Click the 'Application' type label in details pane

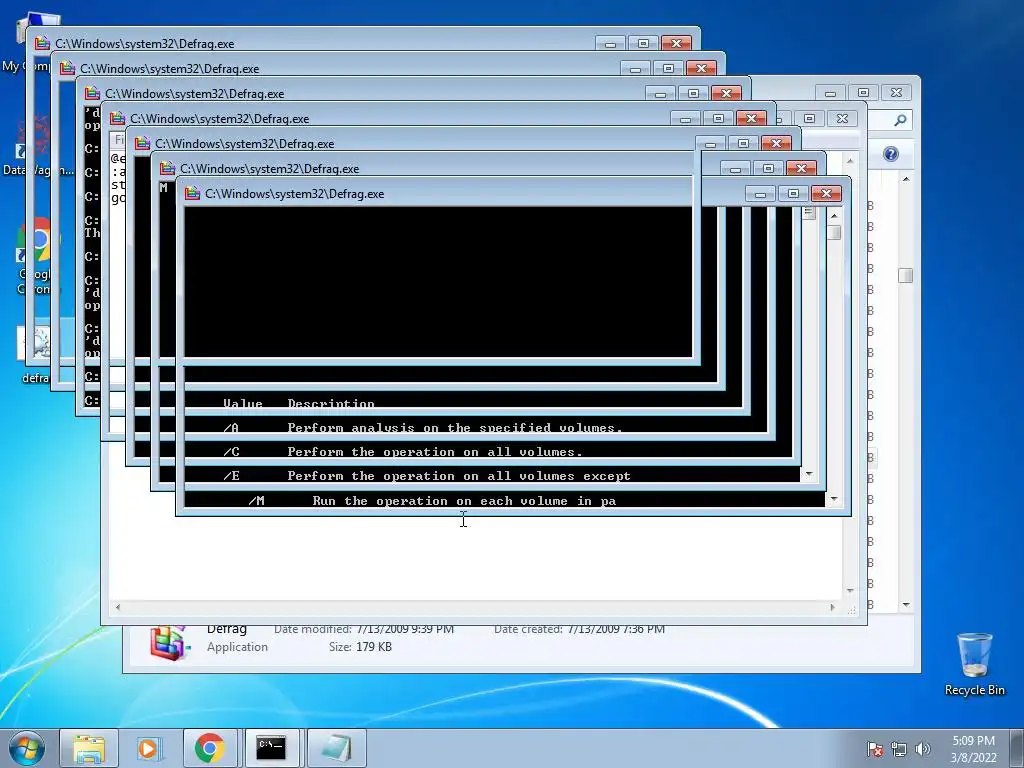tap(237, 647)
